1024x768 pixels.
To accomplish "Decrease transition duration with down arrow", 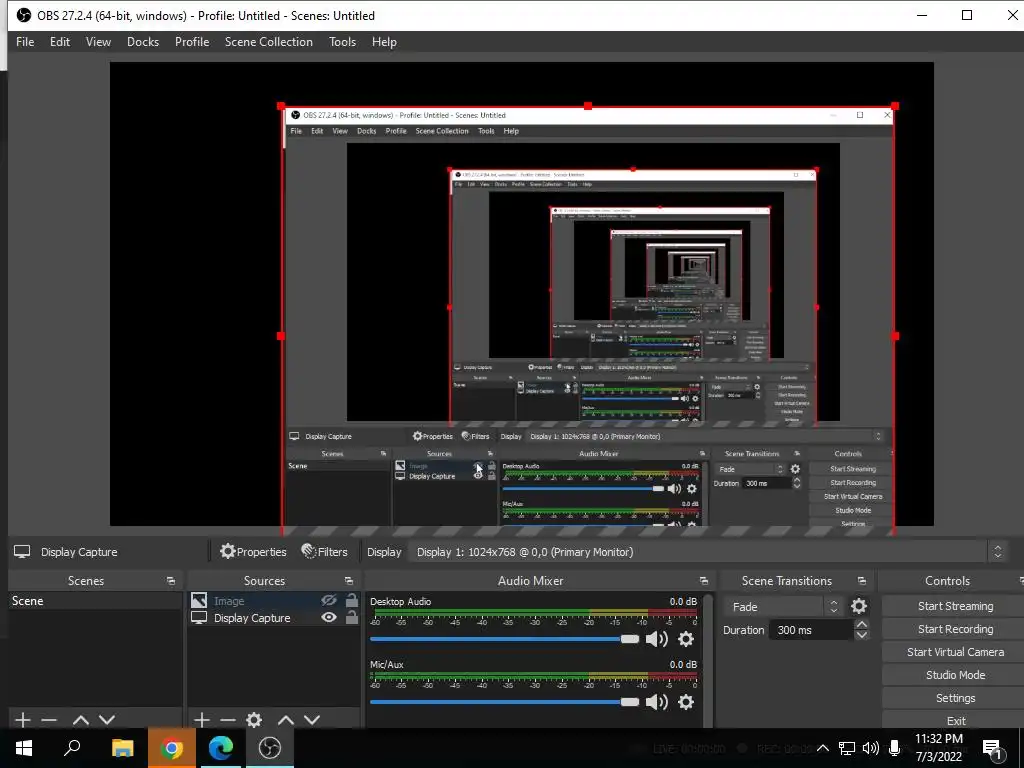I will click(861, 635).
